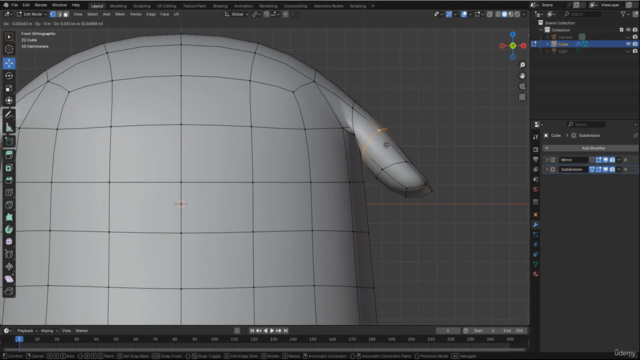Jump to the timeline end frame

[286, 331]
